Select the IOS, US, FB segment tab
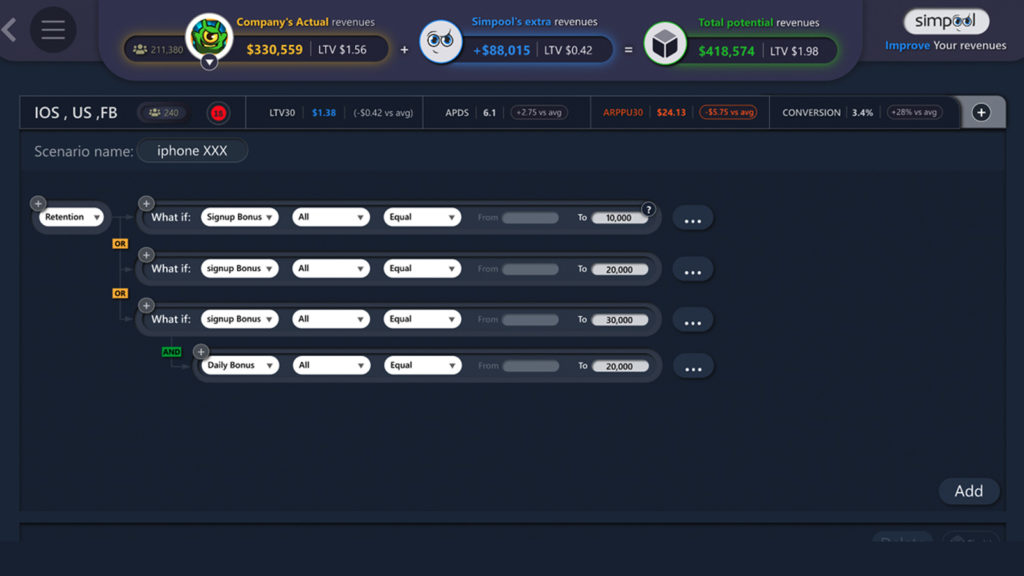 (76, 113)
